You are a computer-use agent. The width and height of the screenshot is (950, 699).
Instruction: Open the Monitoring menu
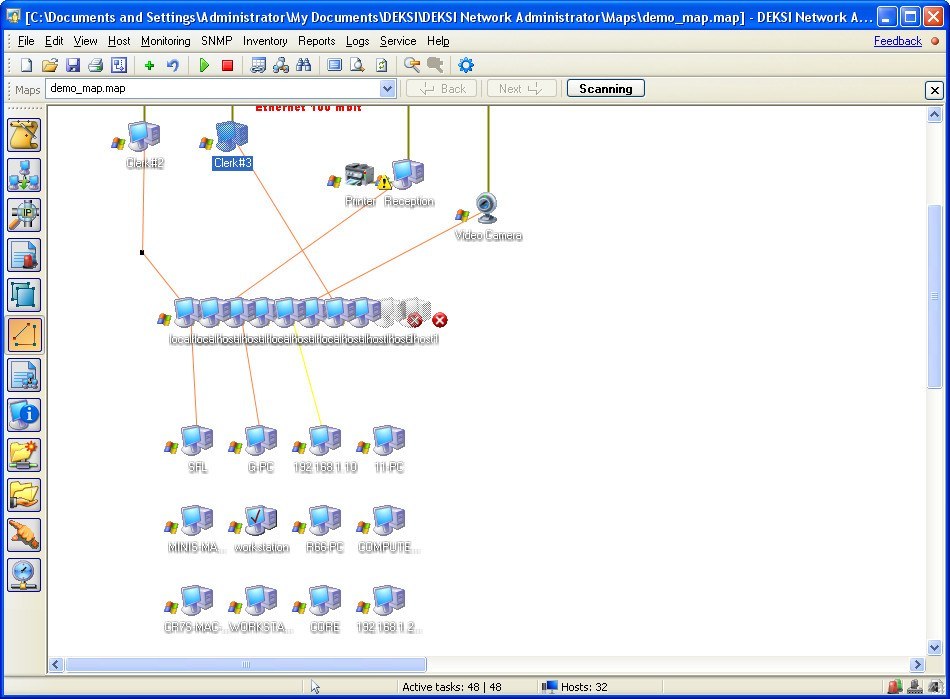(x=165, y=41)
